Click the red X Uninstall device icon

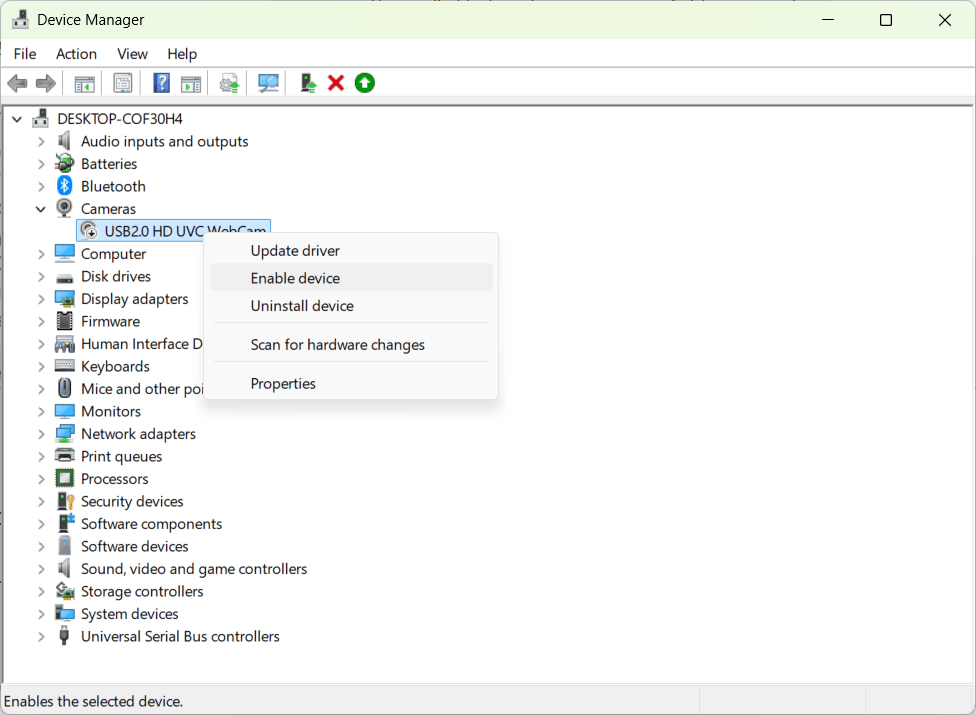[336, 83]
